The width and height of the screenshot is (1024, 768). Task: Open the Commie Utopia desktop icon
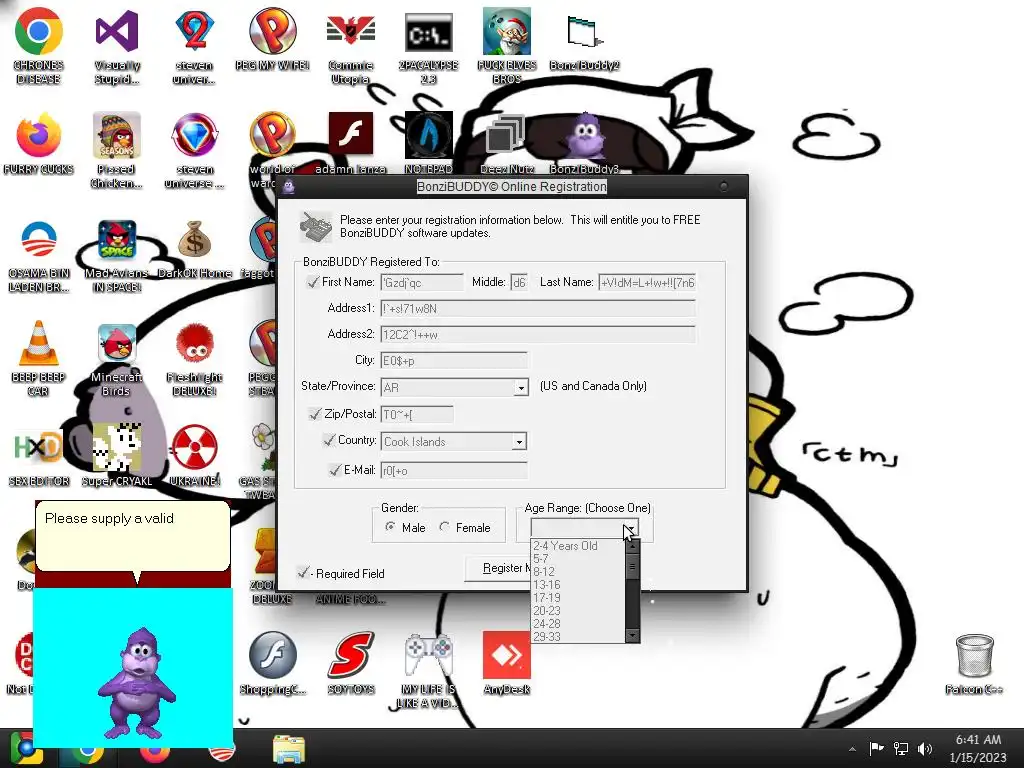[351, 31]
